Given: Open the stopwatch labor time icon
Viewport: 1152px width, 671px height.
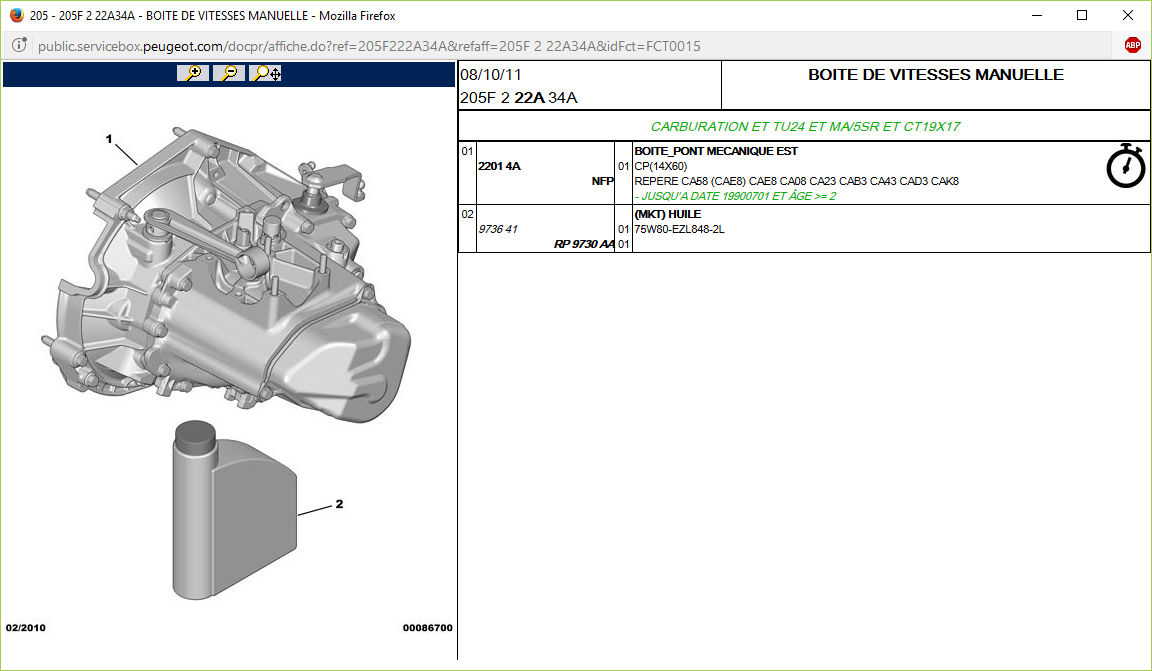Looking at the screenshot, I should 1125,166.
